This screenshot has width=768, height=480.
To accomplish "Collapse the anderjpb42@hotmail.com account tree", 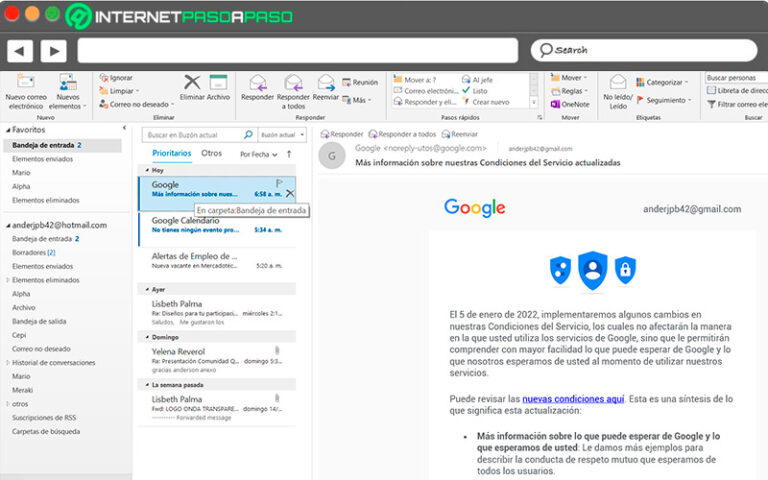I will tap(8, 225).
